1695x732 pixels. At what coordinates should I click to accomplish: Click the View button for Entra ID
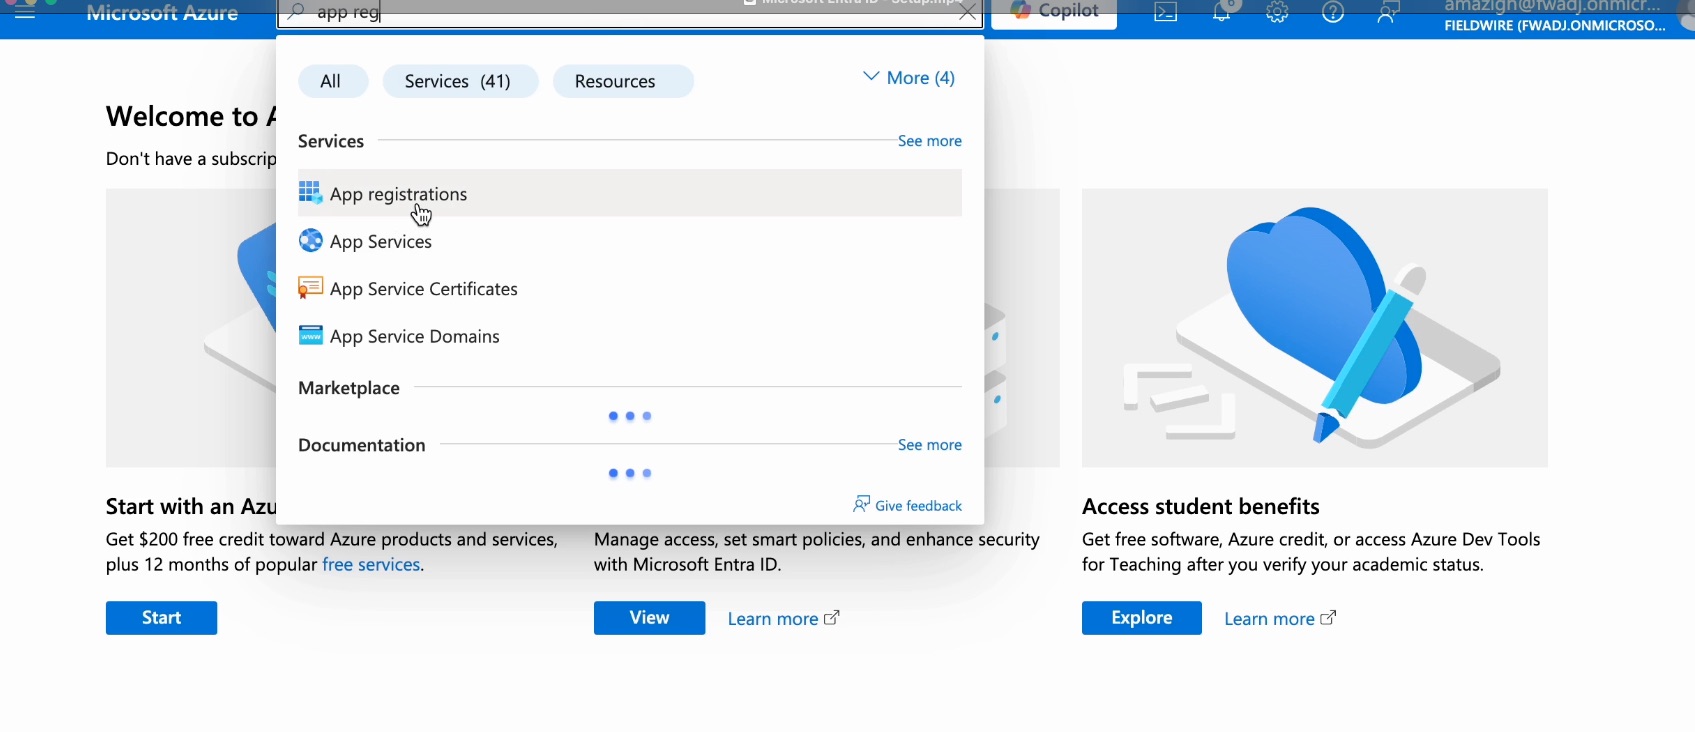(649, 618)
